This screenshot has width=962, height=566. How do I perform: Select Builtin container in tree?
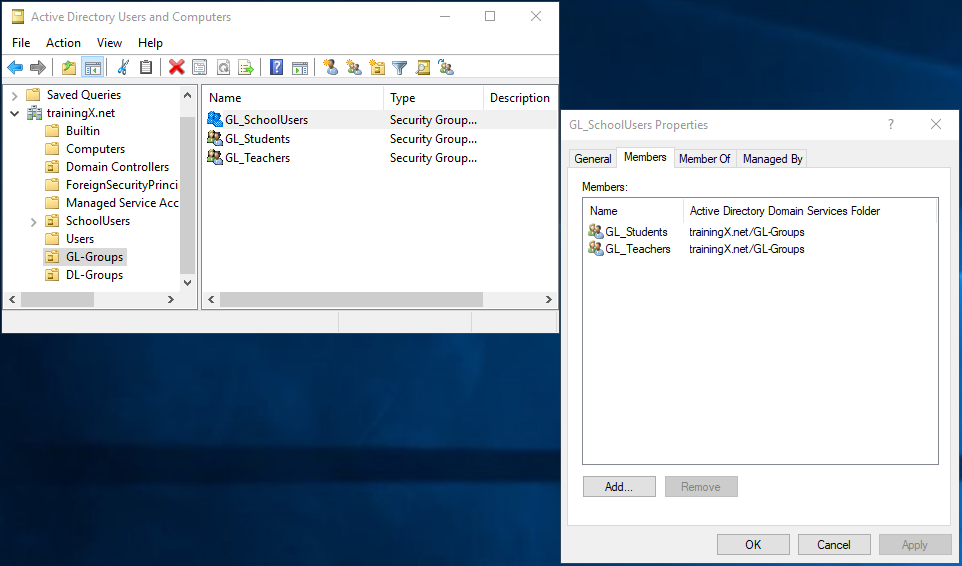click(x=72, y=131)
